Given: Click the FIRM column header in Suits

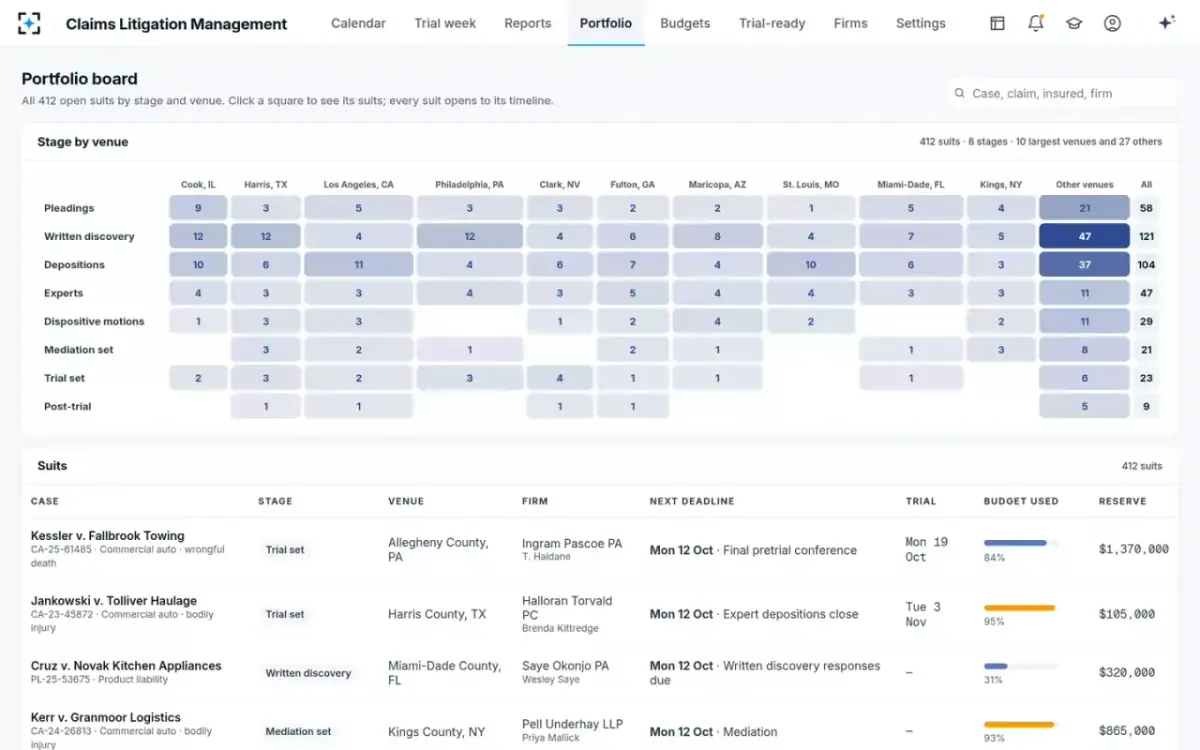Looking at the screenshot, I should 535,501.
